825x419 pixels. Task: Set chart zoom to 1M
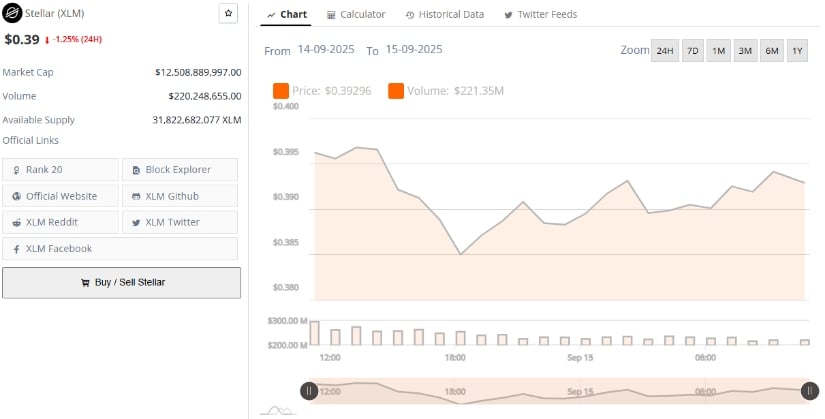[718, 51]
